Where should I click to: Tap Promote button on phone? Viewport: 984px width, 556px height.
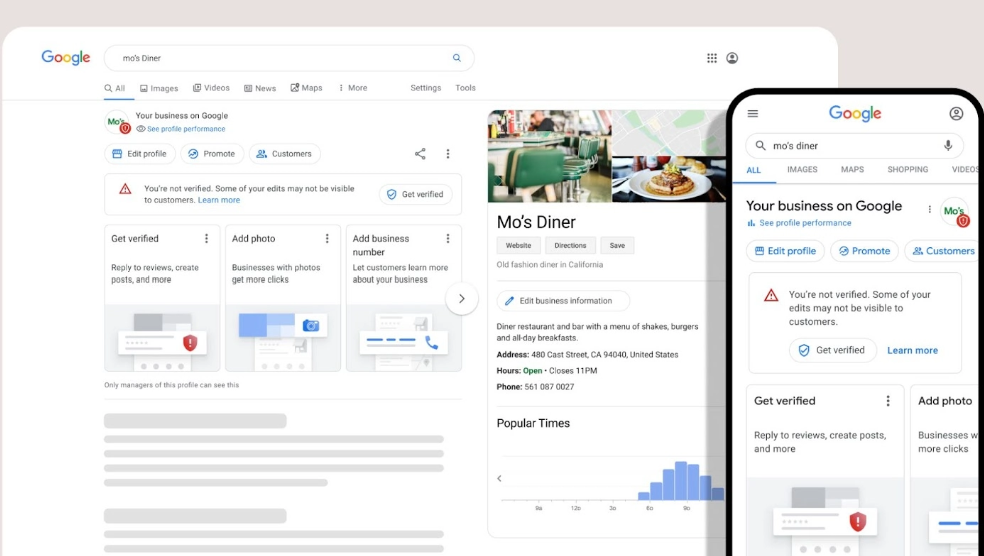tap(864, 251)
